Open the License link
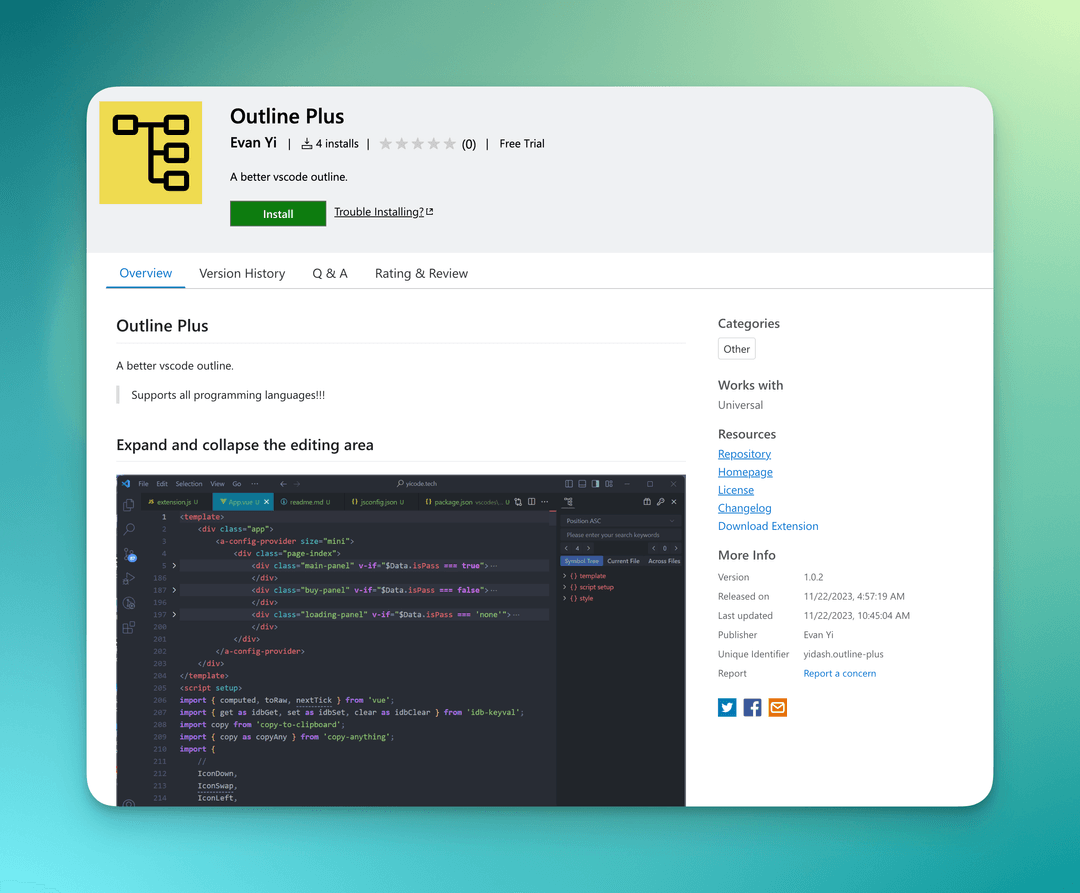The width and height of the screenshot is (1080, 893). click(736, 490)
